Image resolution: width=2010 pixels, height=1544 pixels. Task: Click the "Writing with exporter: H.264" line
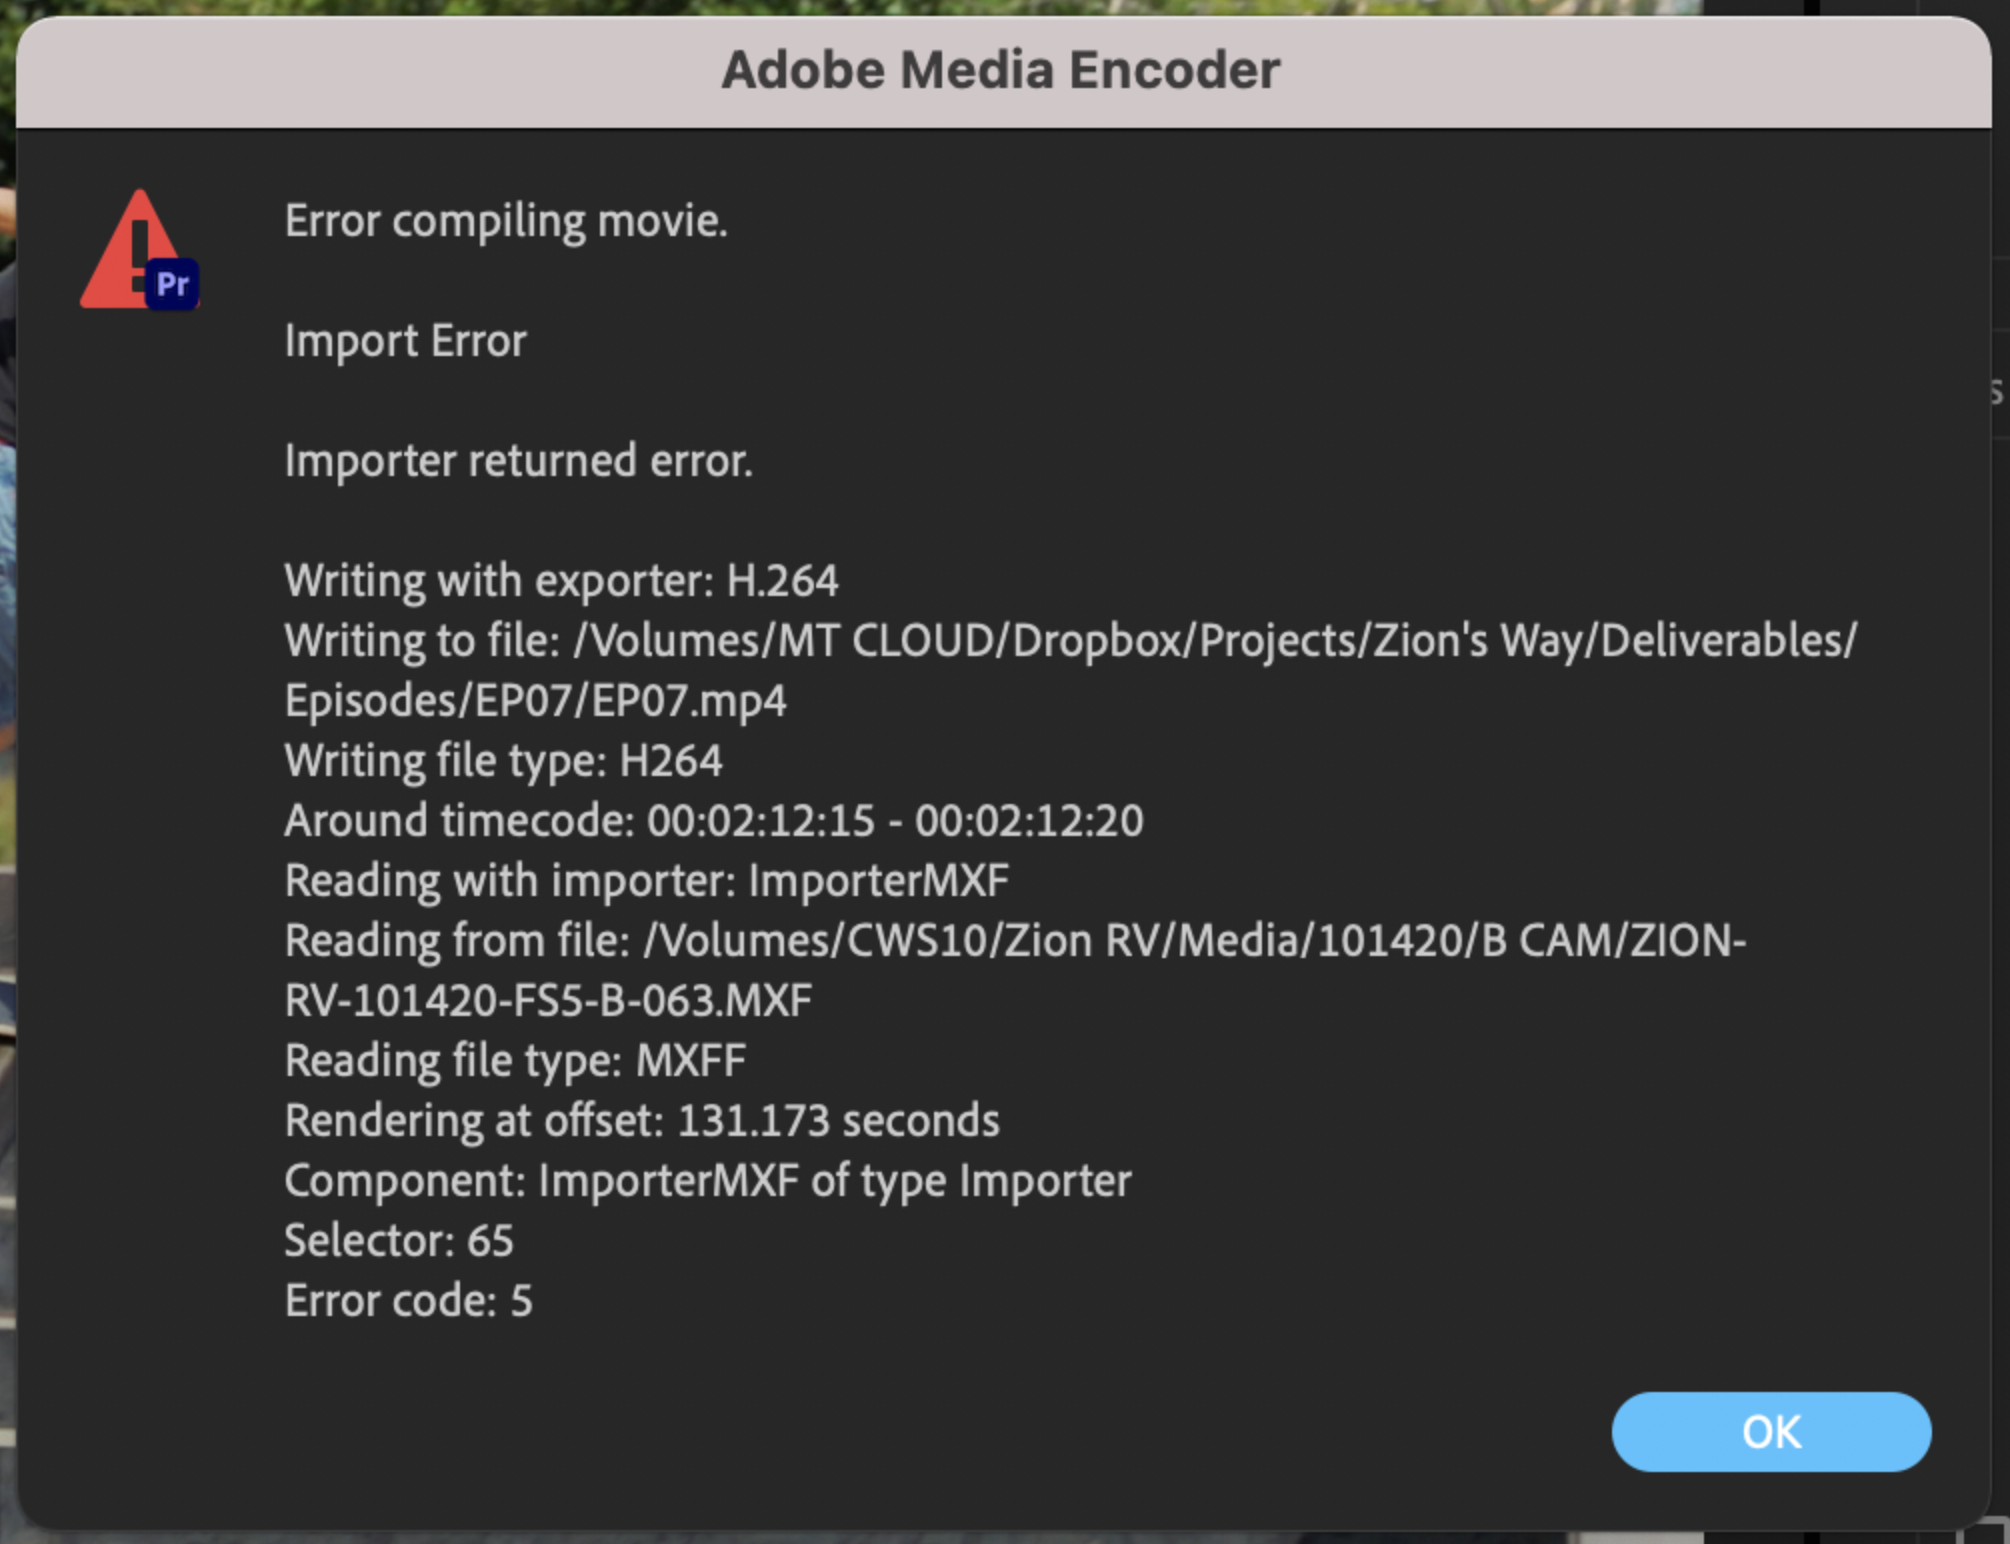click(x=561, y=581)
